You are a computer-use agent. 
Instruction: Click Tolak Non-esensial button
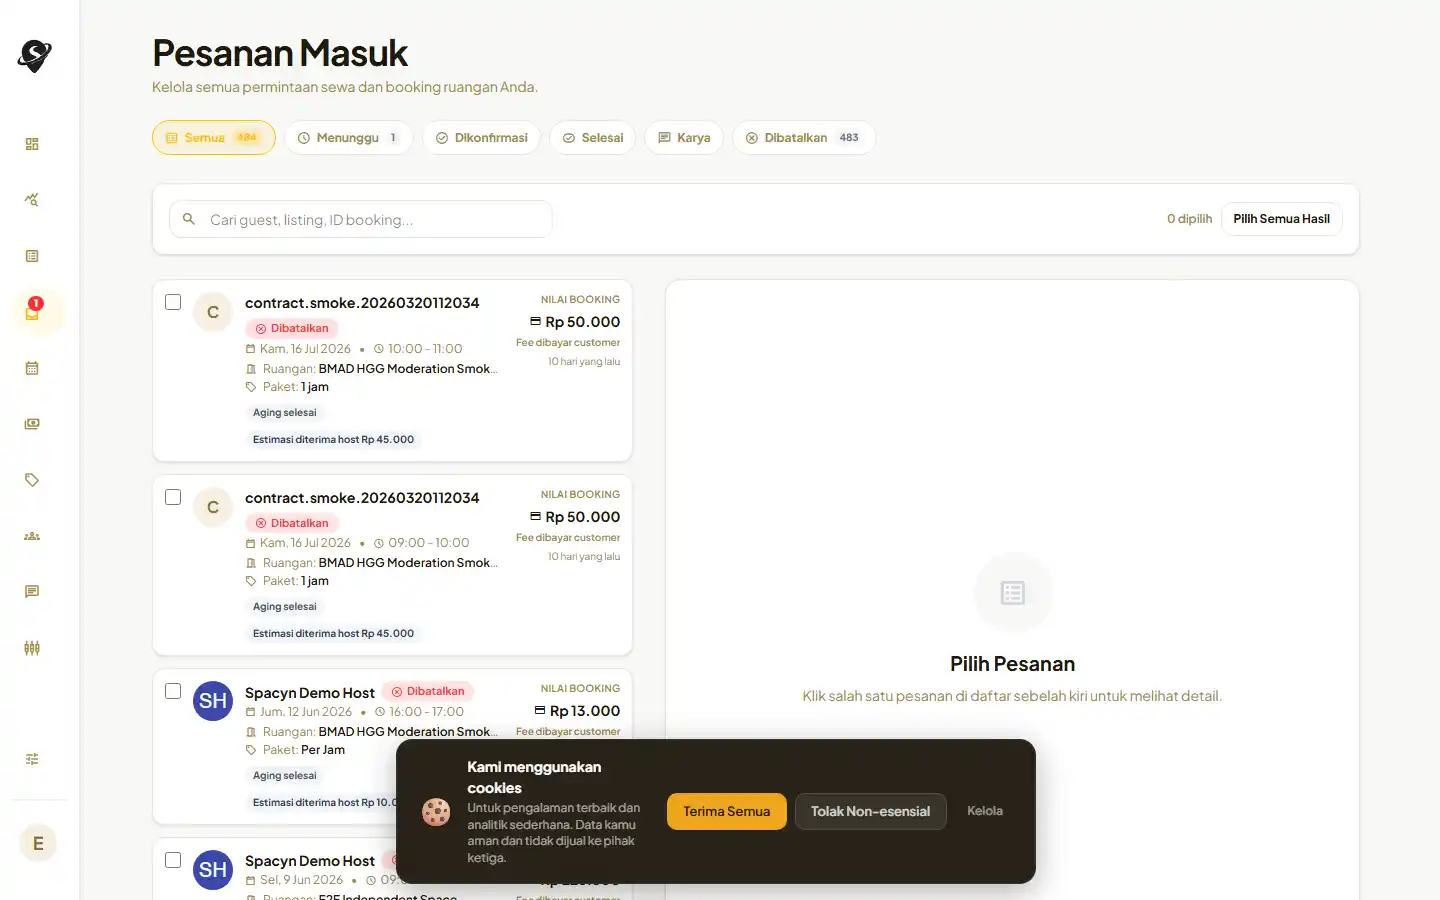(871, 811)
